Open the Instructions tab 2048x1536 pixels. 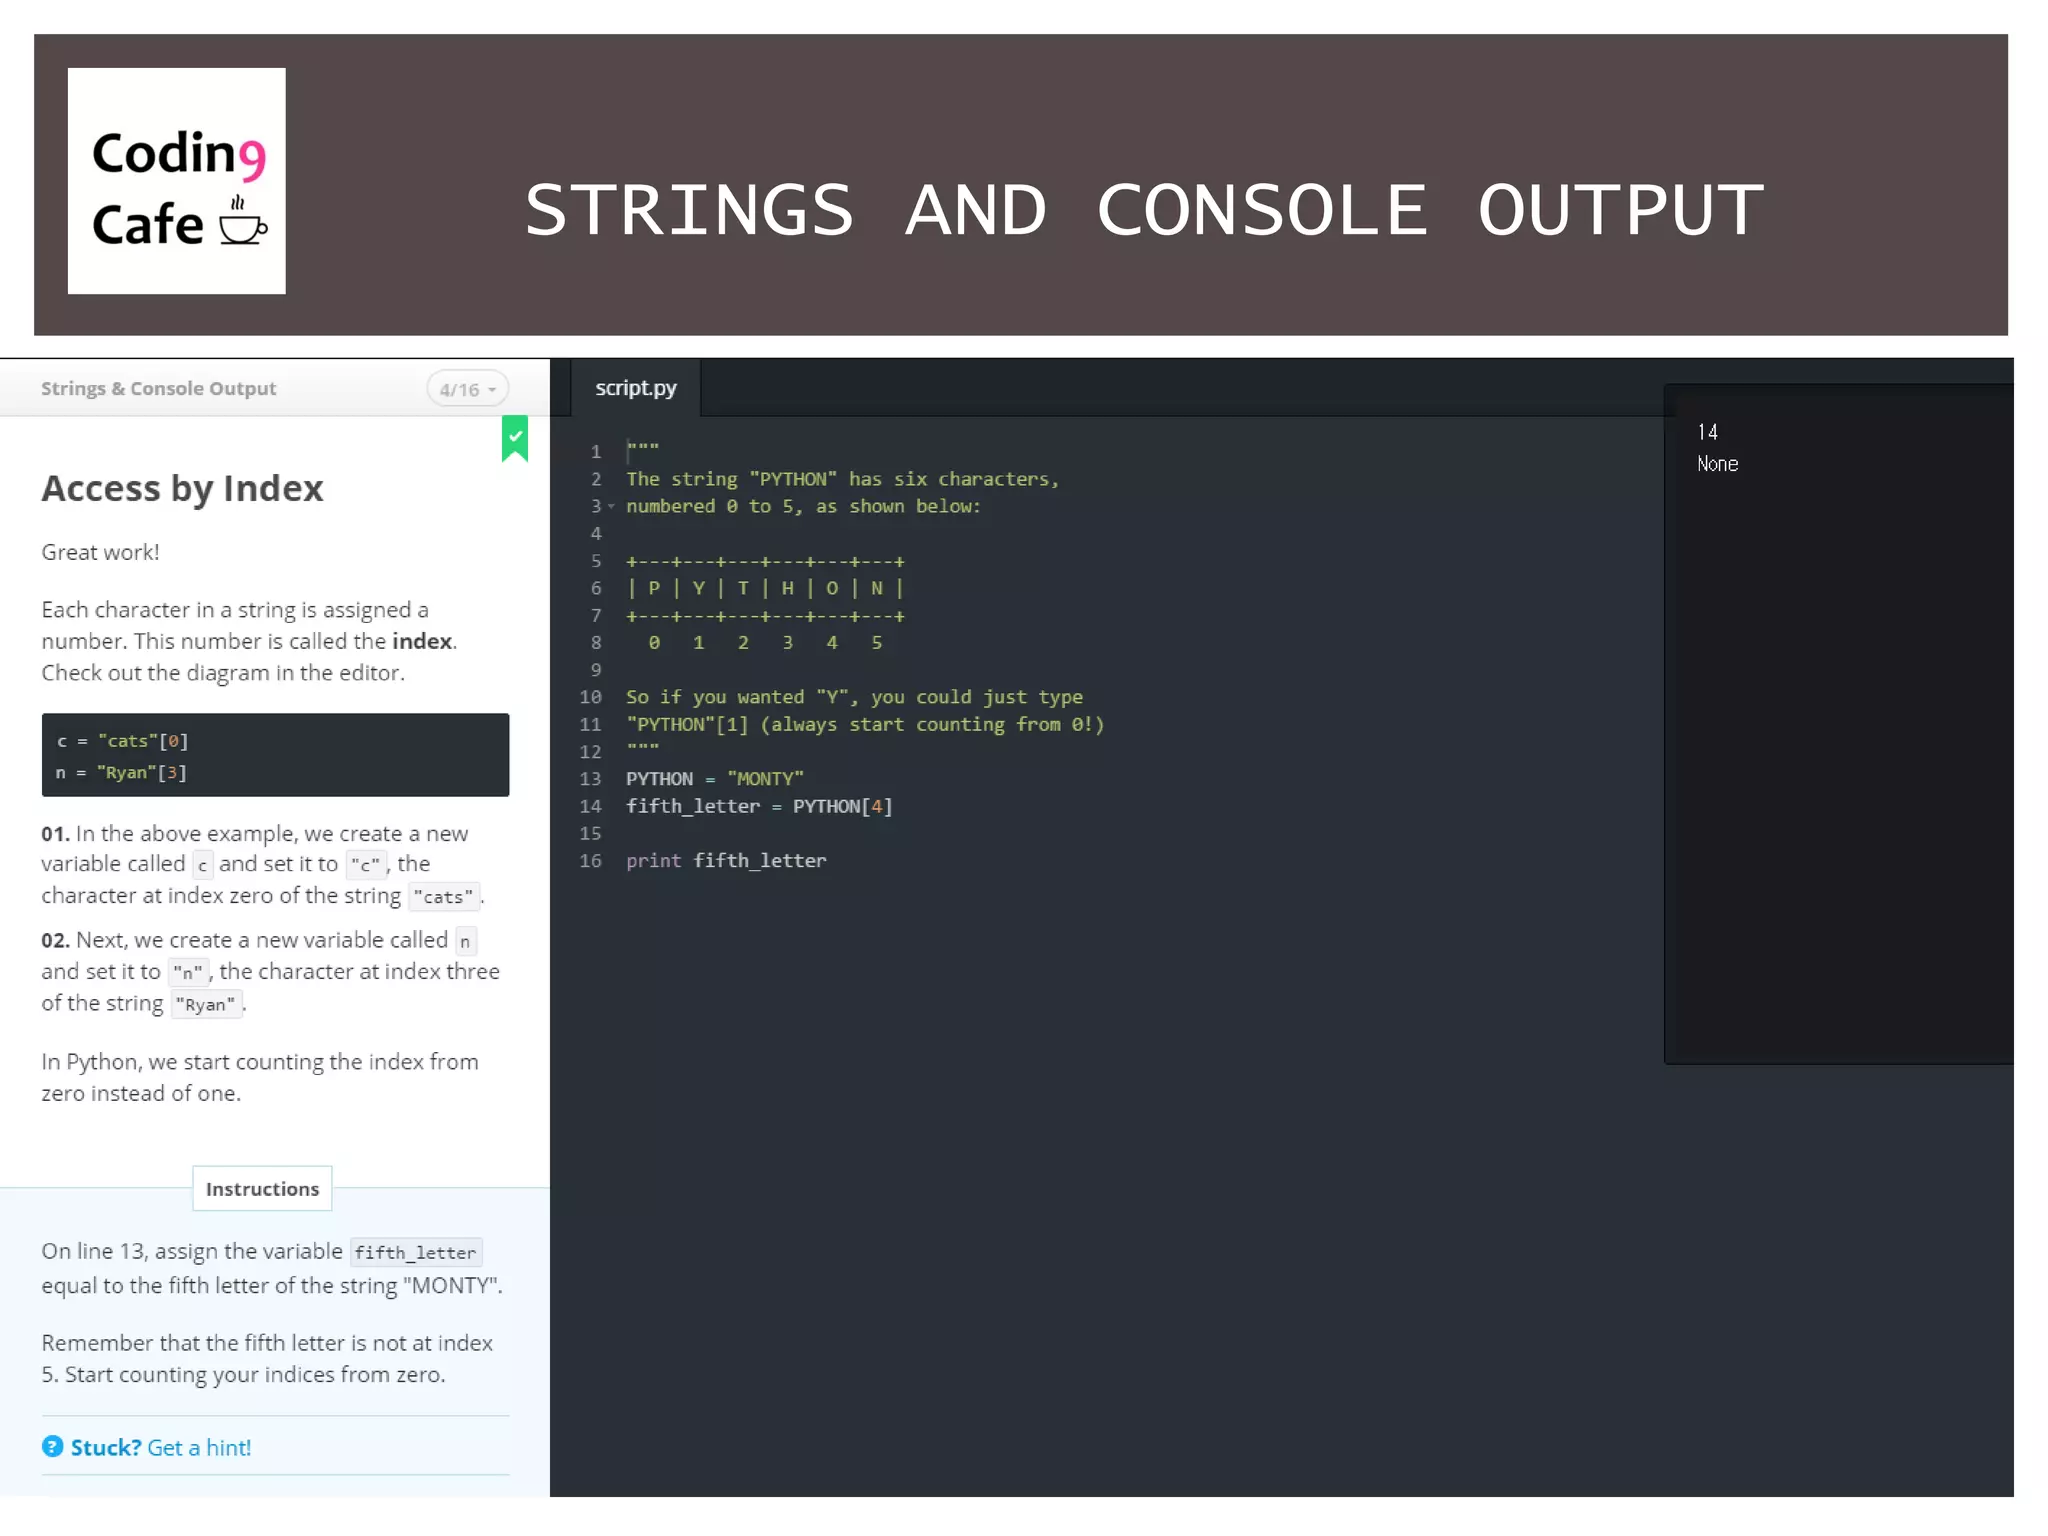tap(262, 1188)
